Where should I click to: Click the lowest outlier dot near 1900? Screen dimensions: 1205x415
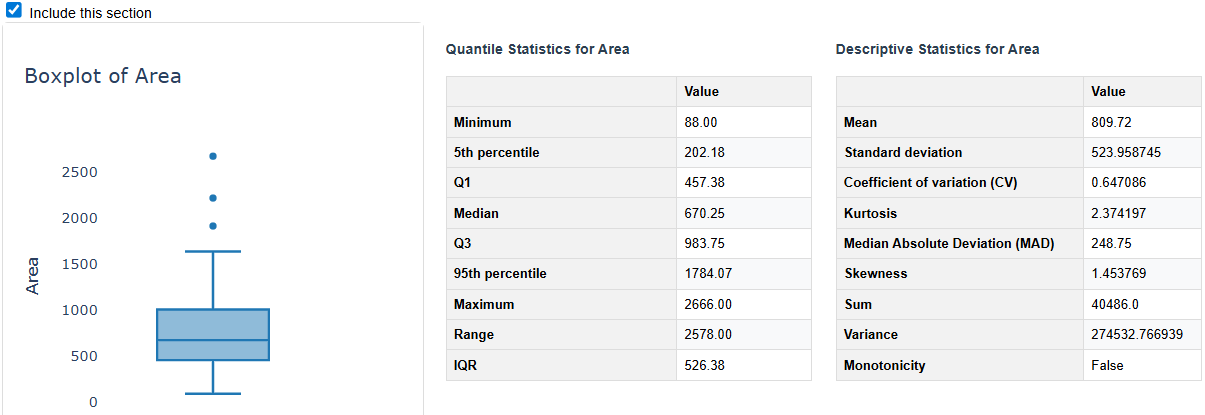point(213,226)
